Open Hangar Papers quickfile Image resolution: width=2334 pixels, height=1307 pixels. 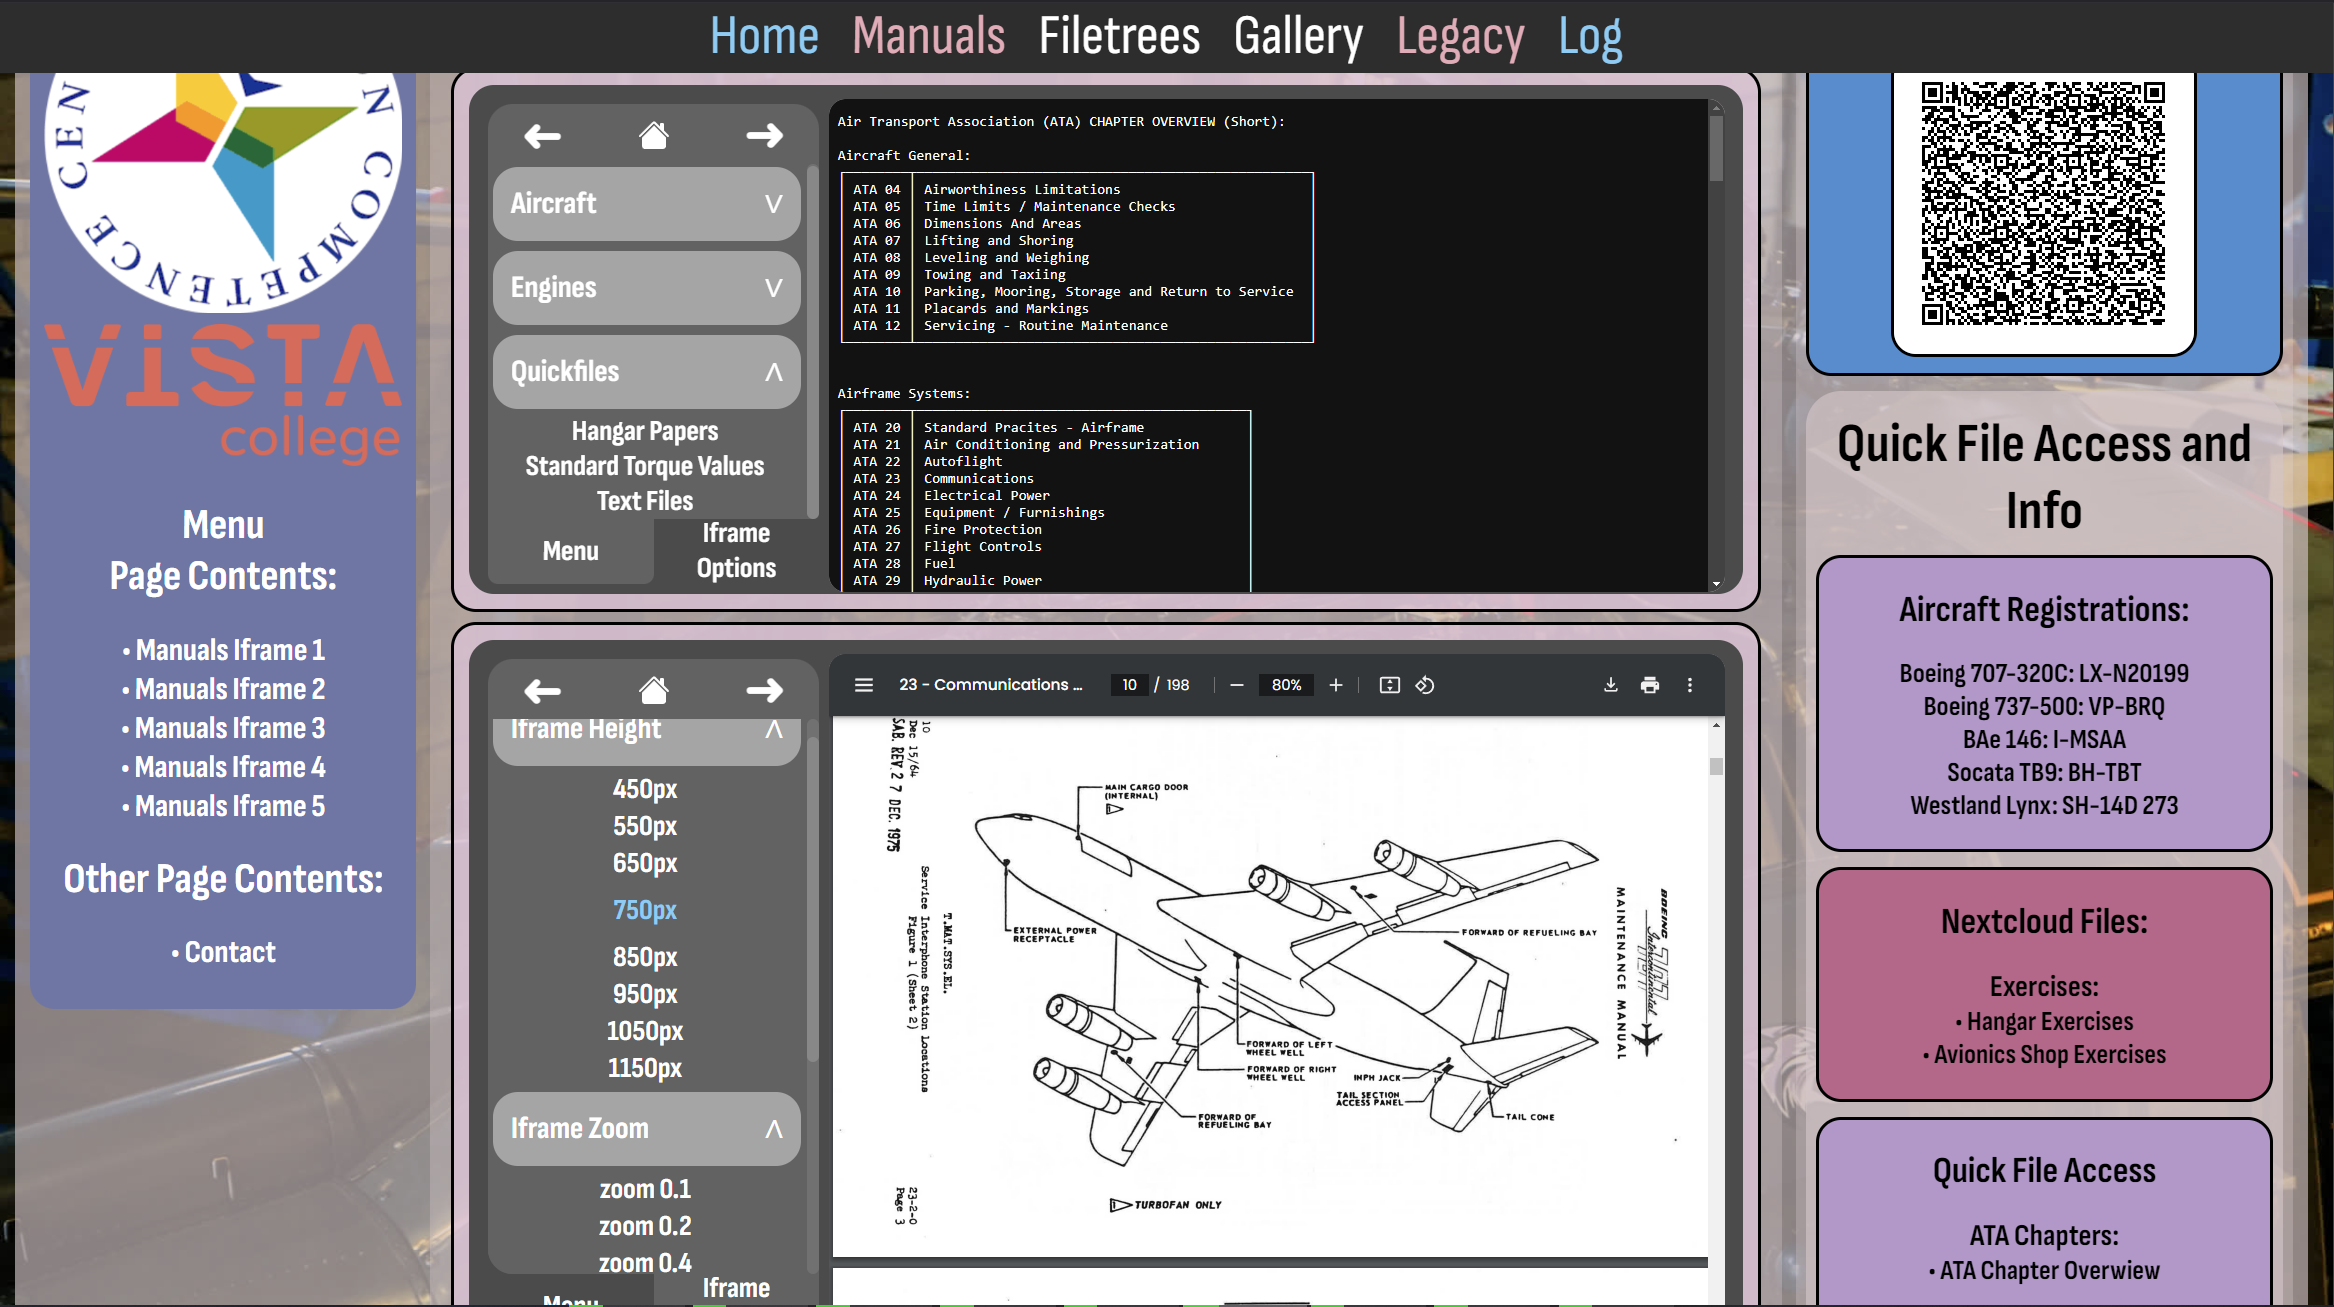click(645, 431)
